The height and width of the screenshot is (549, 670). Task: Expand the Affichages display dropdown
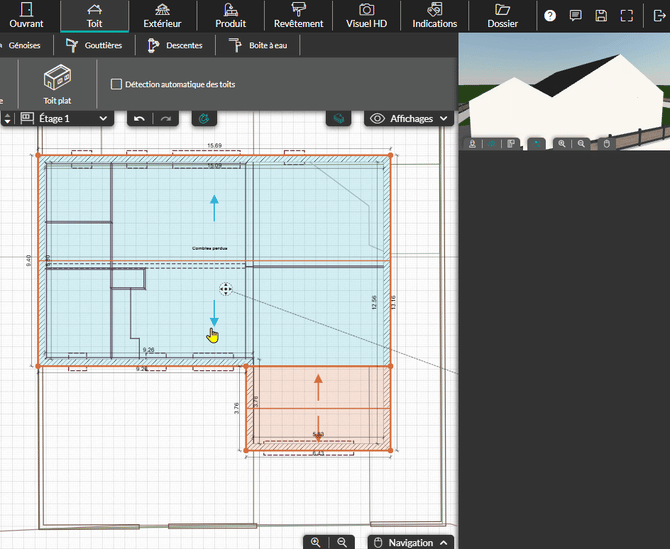click(x=409, y=118)
